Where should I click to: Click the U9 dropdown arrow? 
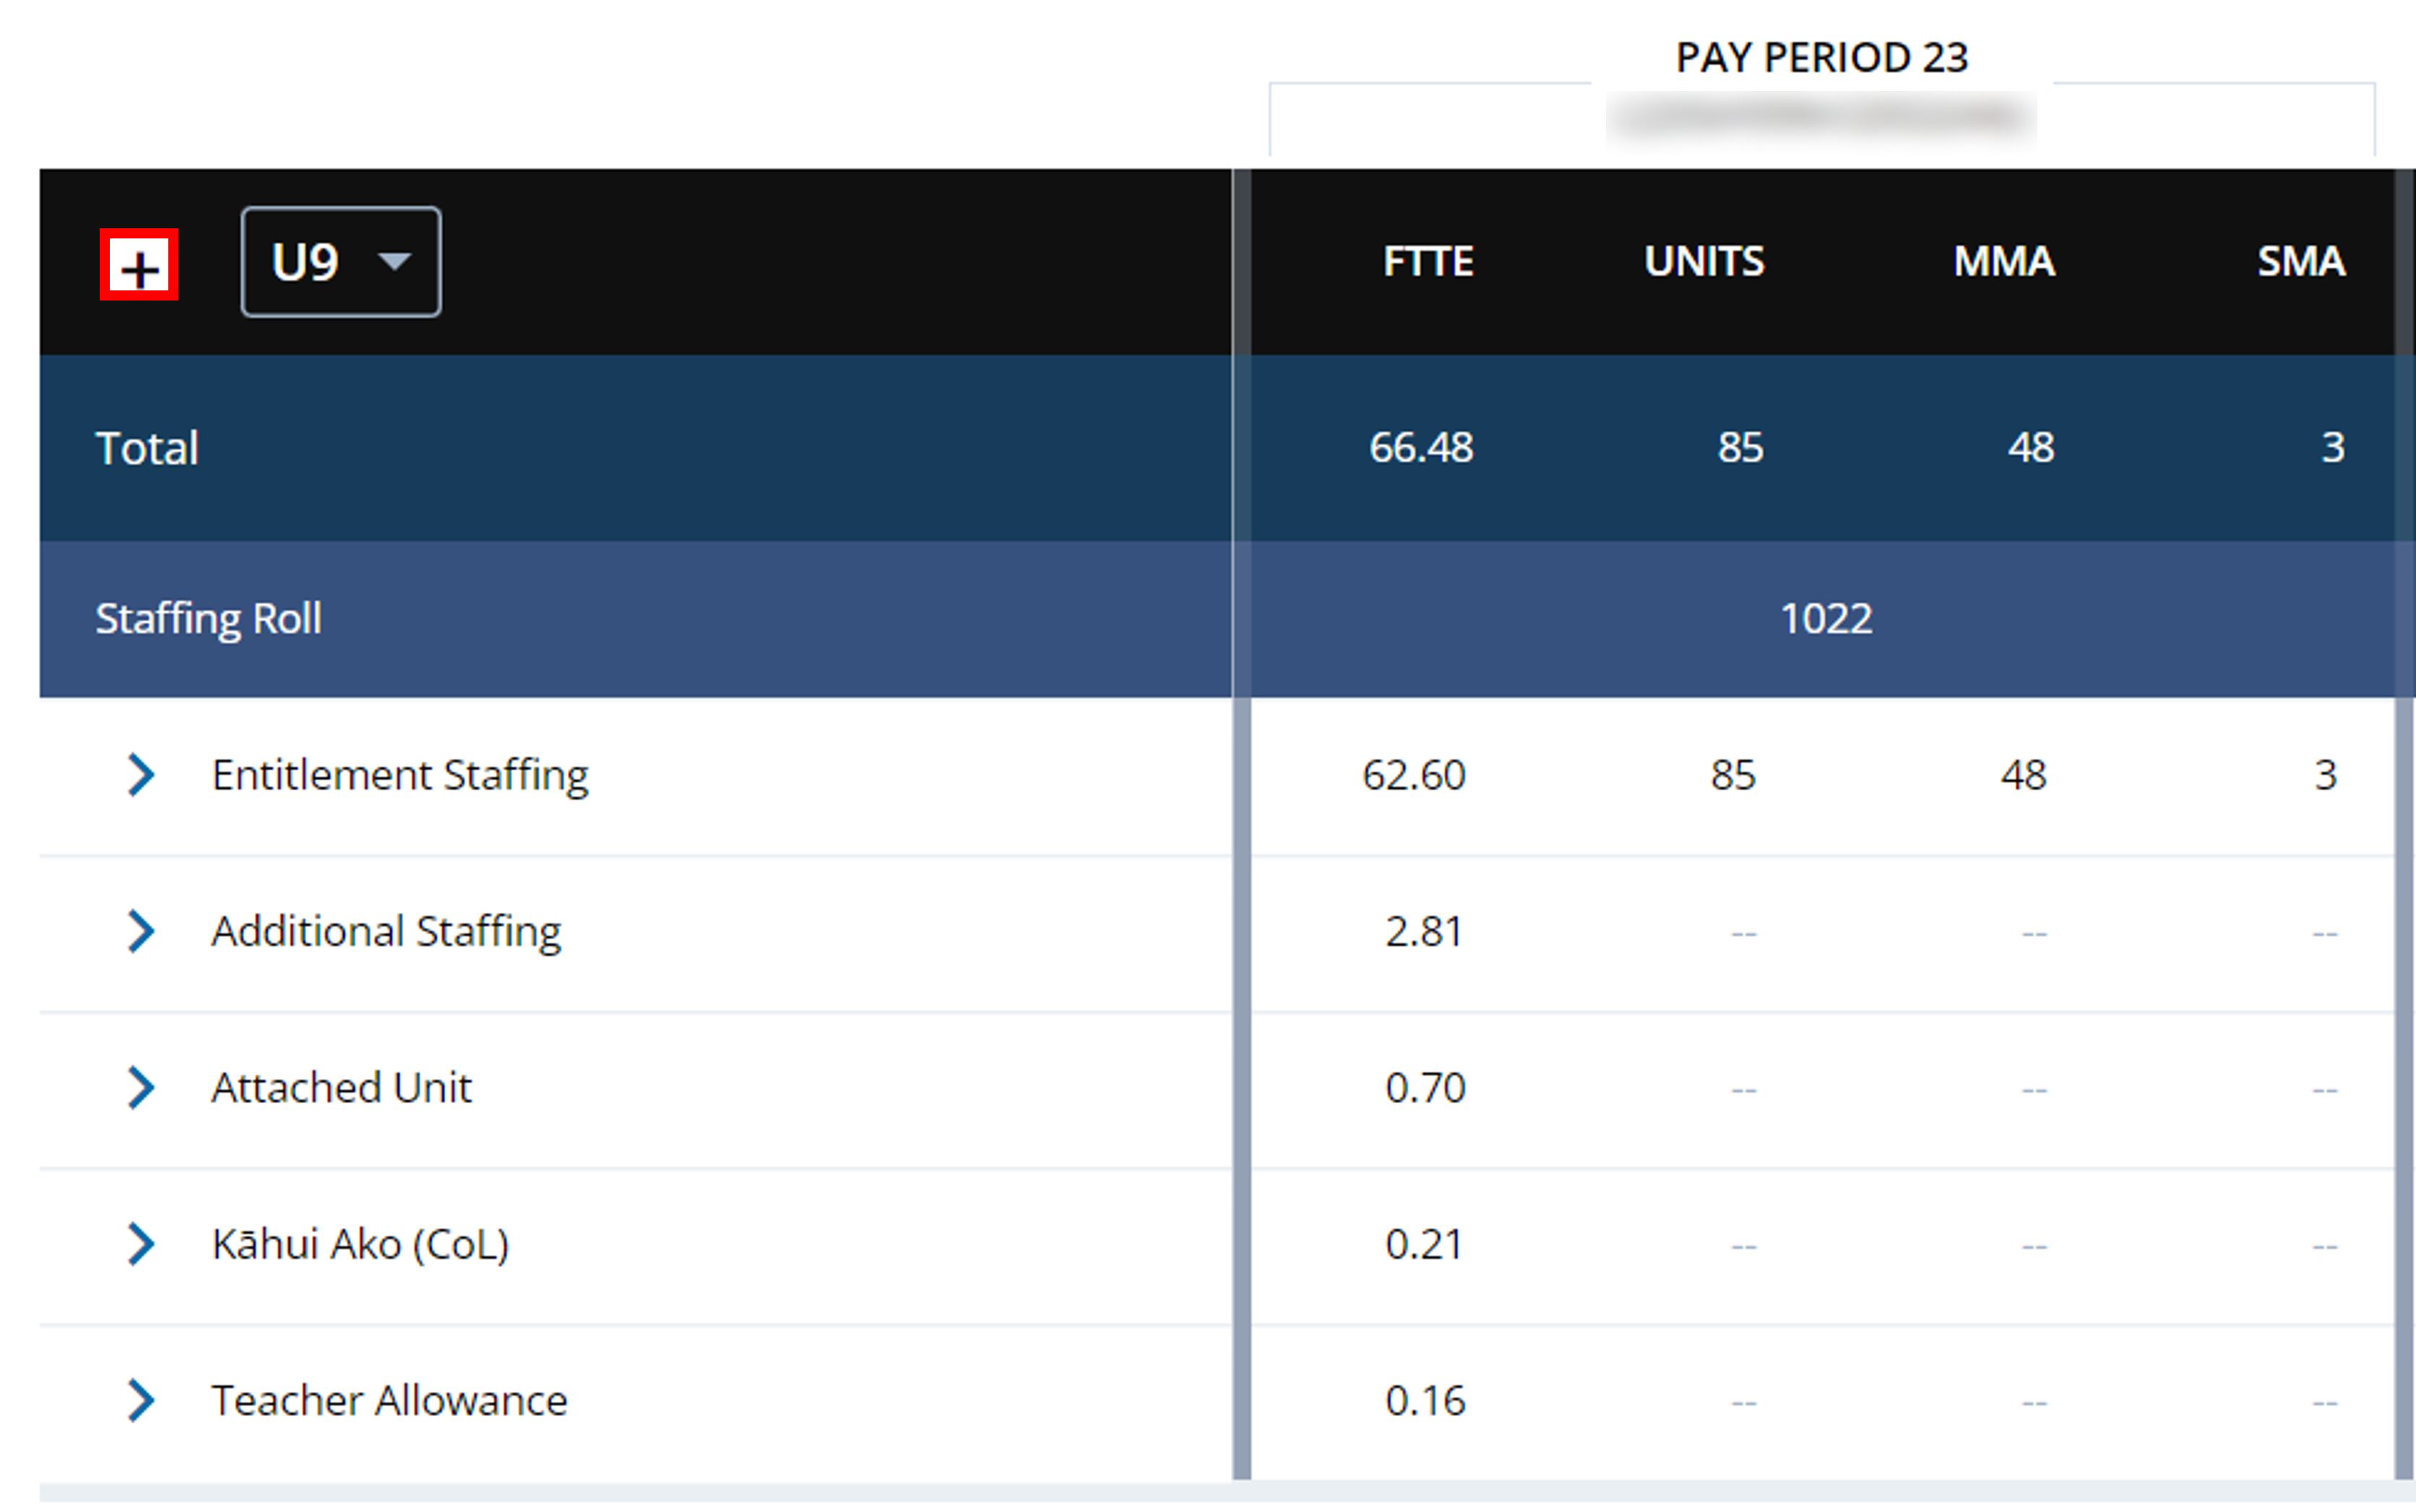tap(395, 262)
